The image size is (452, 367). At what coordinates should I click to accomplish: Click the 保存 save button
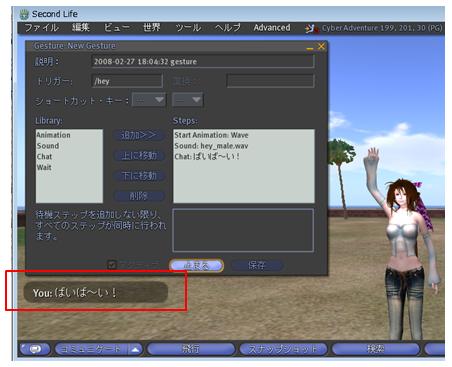[x=257, y=265]
